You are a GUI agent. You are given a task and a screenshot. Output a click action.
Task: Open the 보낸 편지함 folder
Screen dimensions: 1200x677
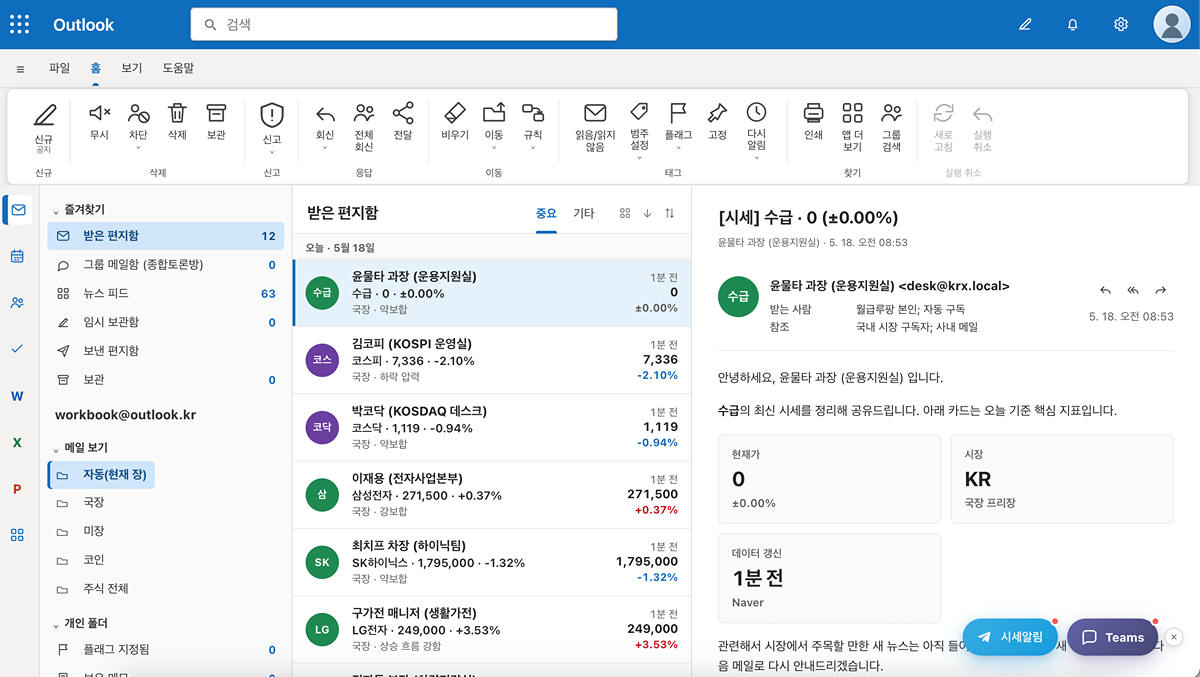click(x=166, y=351)
